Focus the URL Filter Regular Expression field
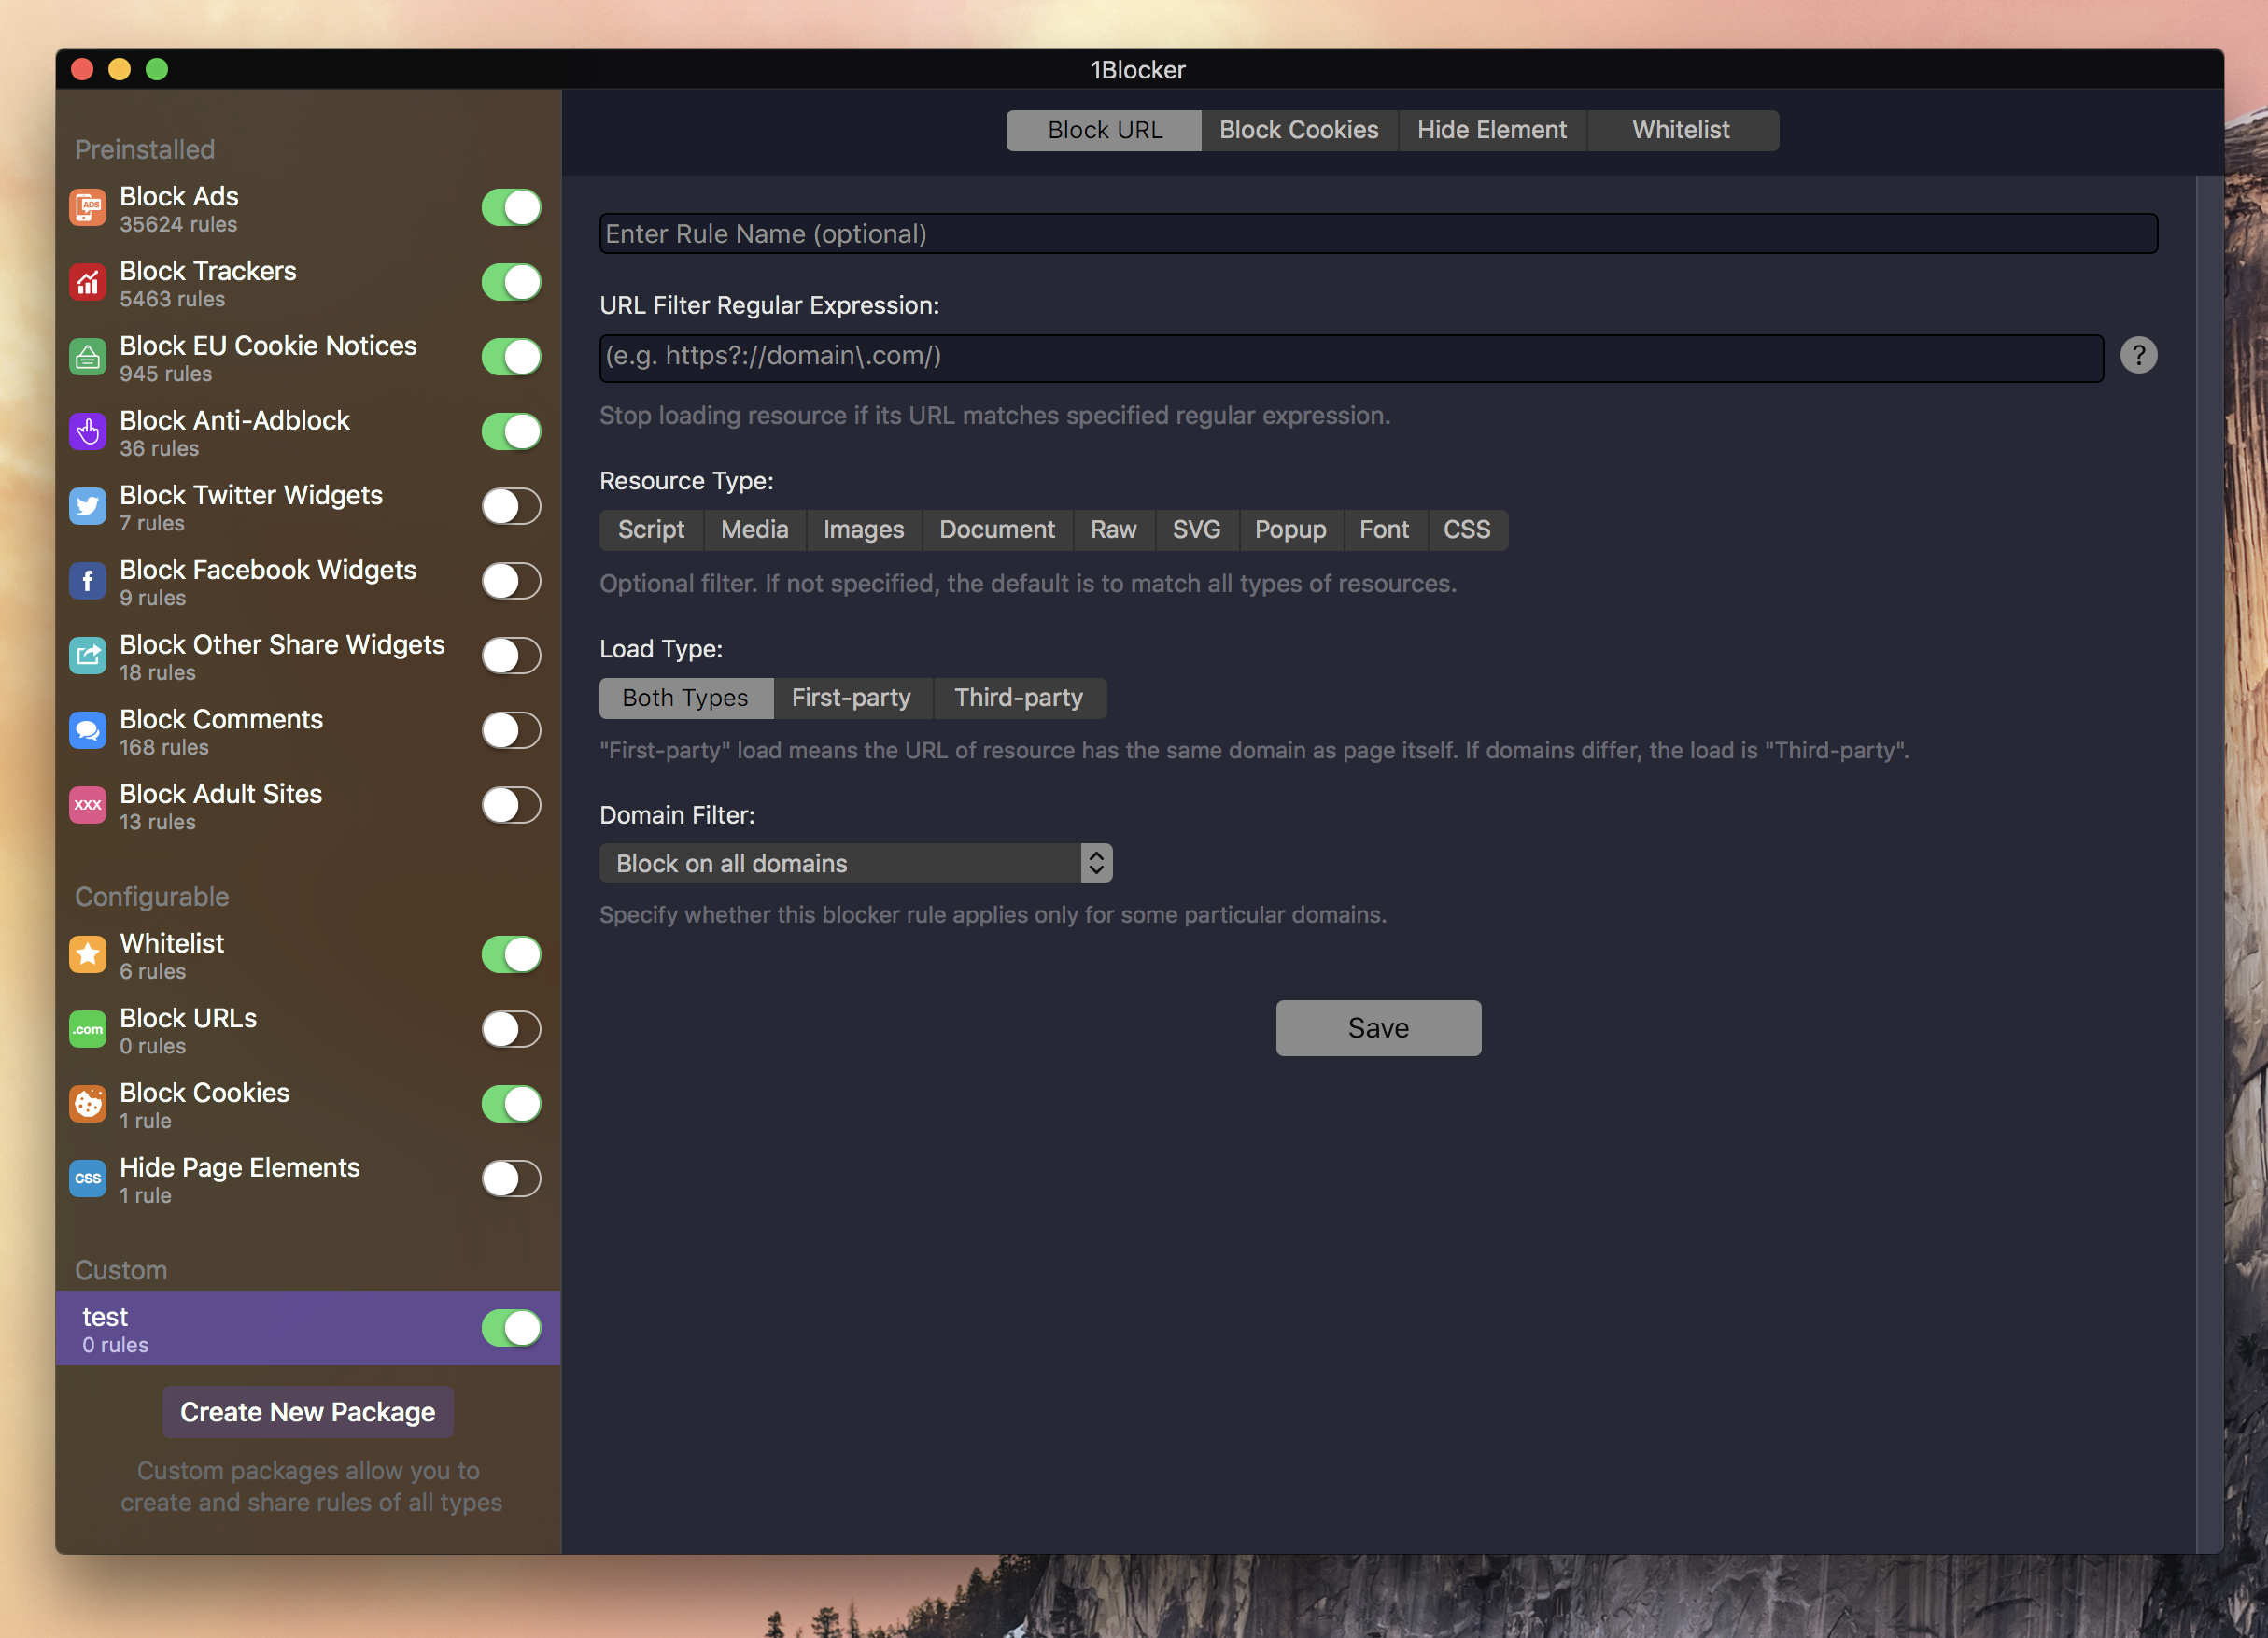Screen dimensions: 2268x1638 (x=1351, y=357)
